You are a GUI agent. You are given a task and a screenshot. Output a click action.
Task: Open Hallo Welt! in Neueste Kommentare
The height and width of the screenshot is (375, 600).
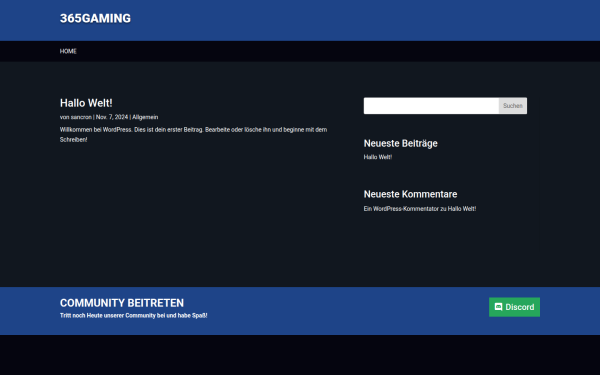pyautogui.click(x=462, y=209)
